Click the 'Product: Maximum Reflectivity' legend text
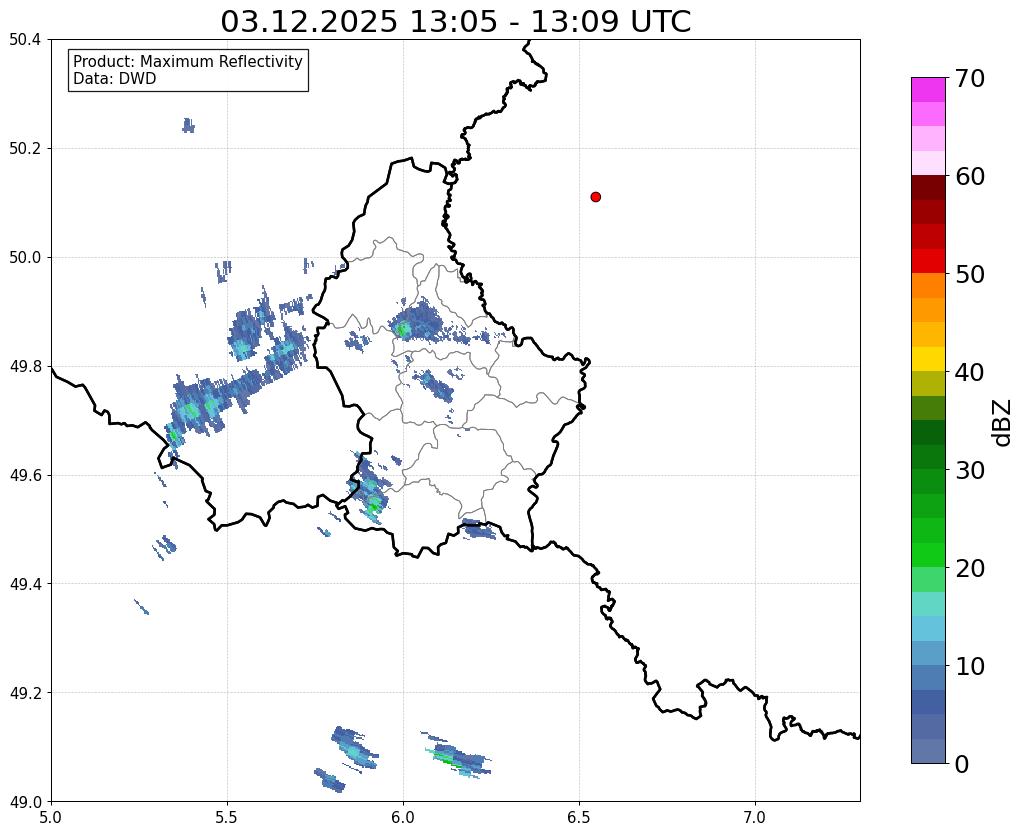 coord(188,61)
